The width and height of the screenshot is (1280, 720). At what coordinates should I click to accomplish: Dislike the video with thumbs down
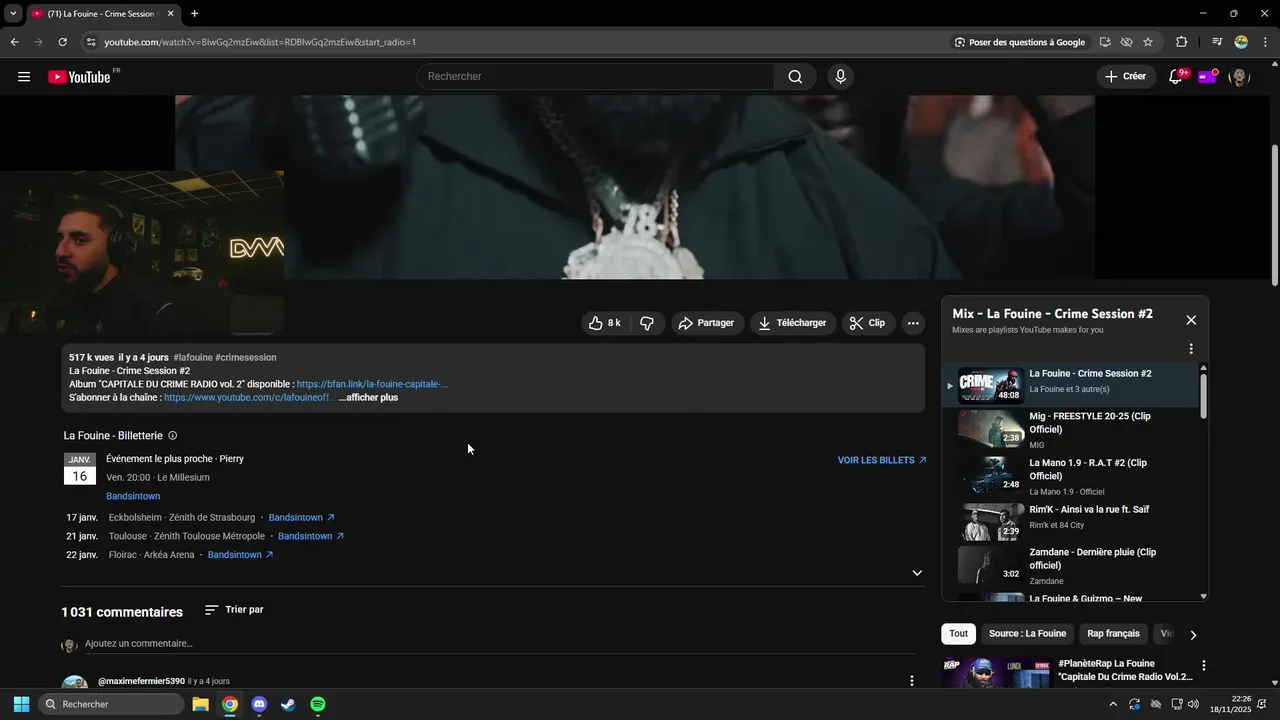[647, 323]
